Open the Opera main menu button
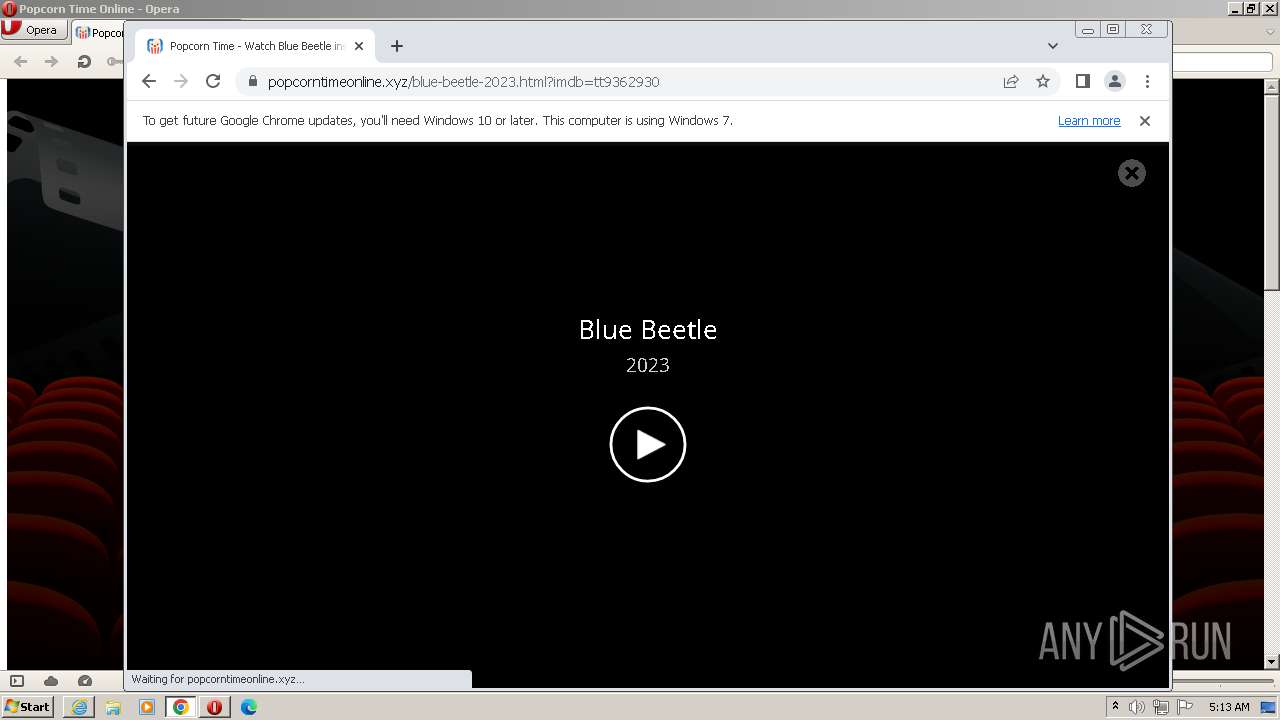Image resolution: width=1280 pixels, height=720 pixels. tap(33, 30)
